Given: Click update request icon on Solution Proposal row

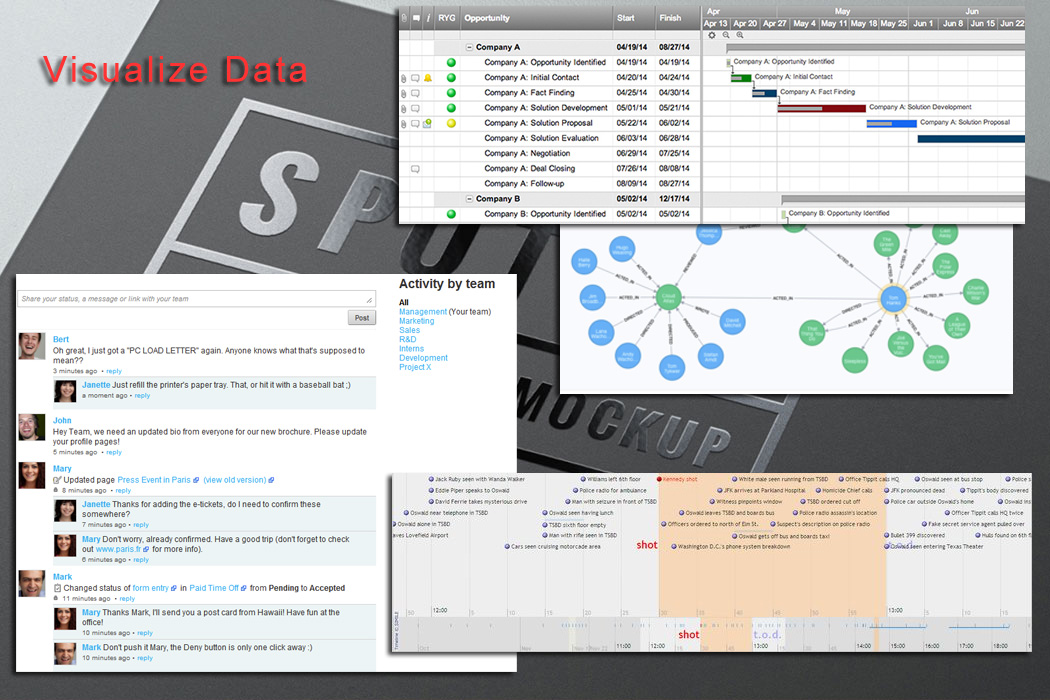Looking at the screenshot, I should [427, 123].
